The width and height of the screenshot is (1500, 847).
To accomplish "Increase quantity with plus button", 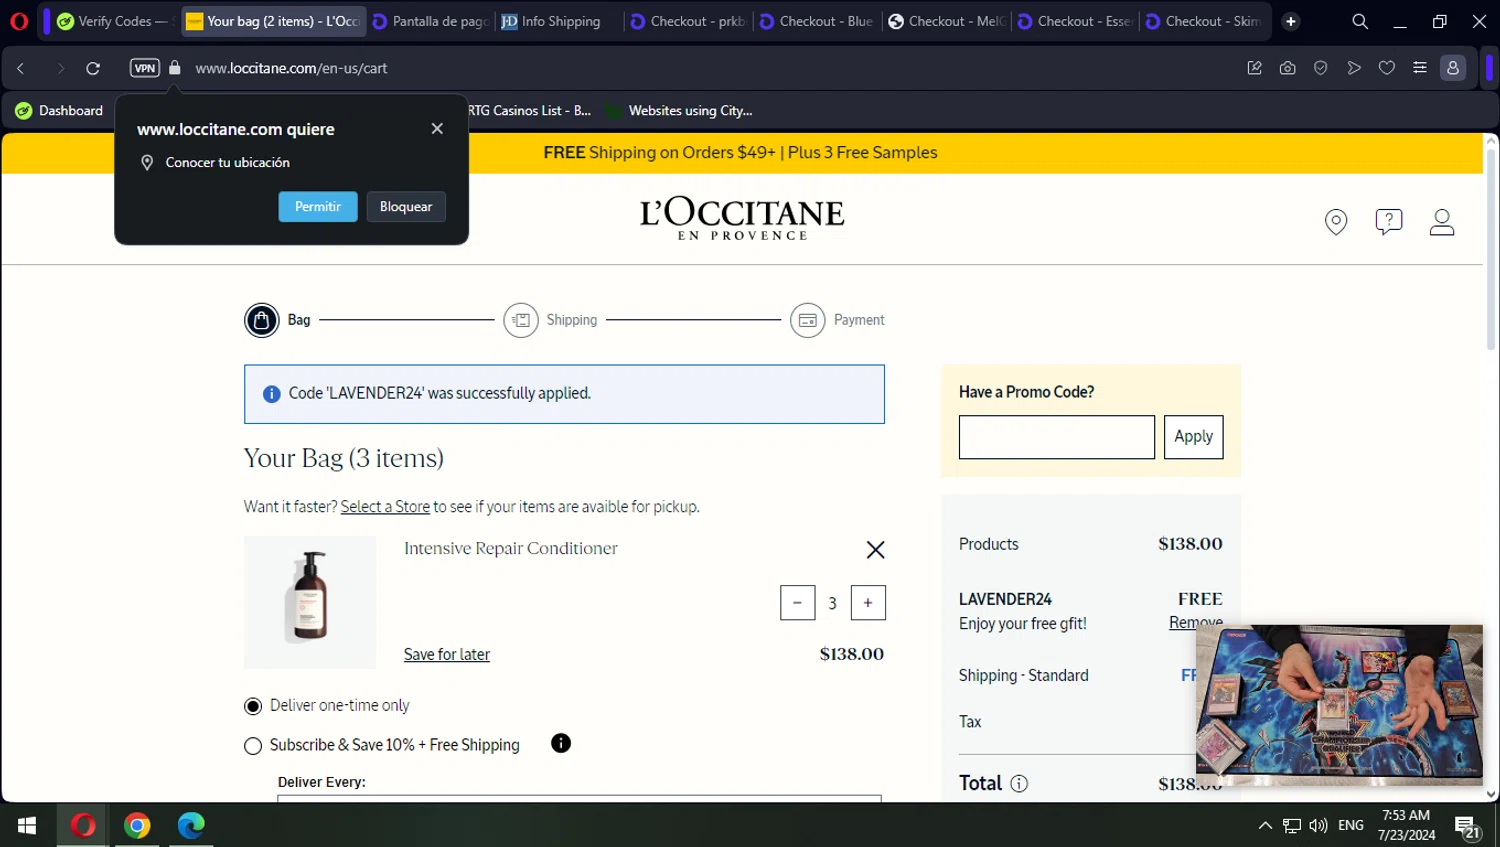I will point(868,602).
